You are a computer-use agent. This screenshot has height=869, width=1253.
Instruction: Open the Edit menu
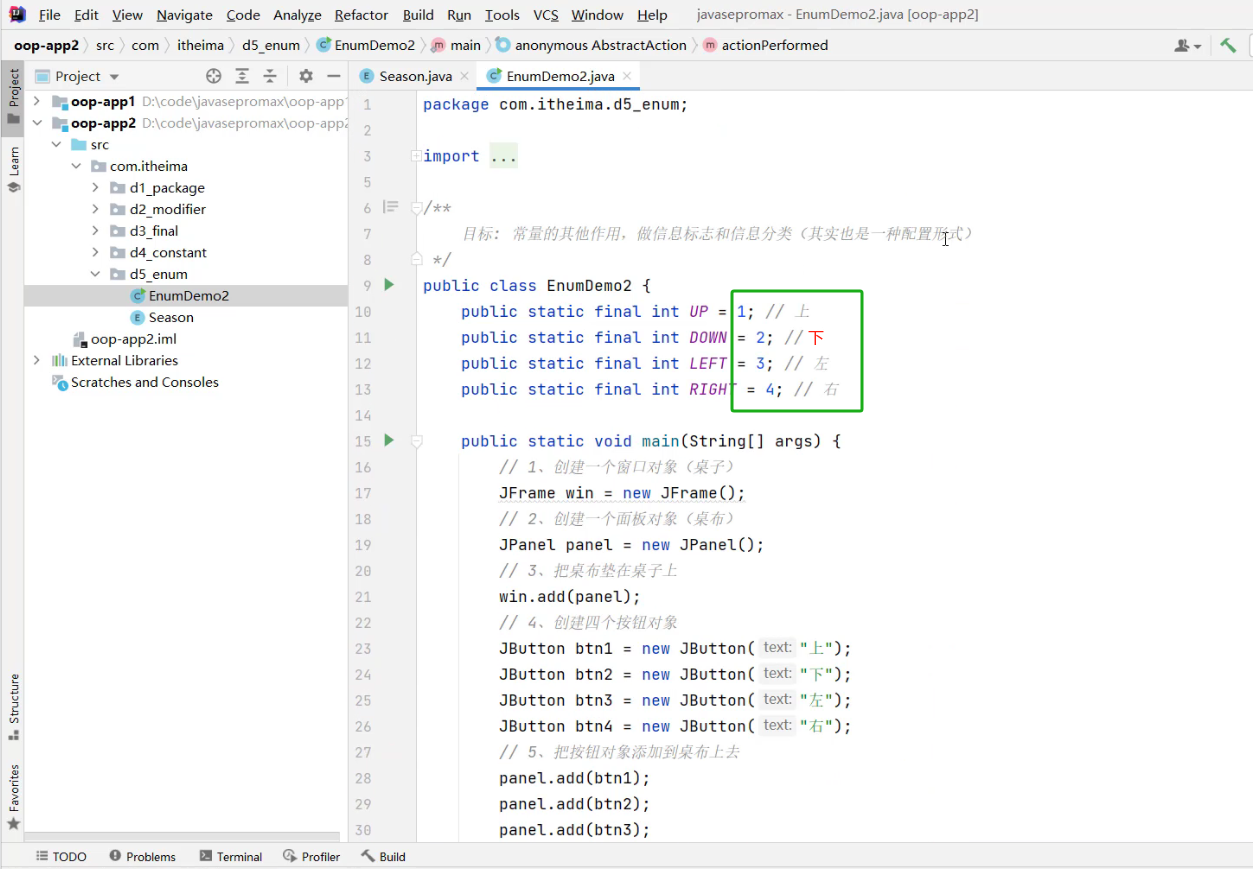[86, 15]
